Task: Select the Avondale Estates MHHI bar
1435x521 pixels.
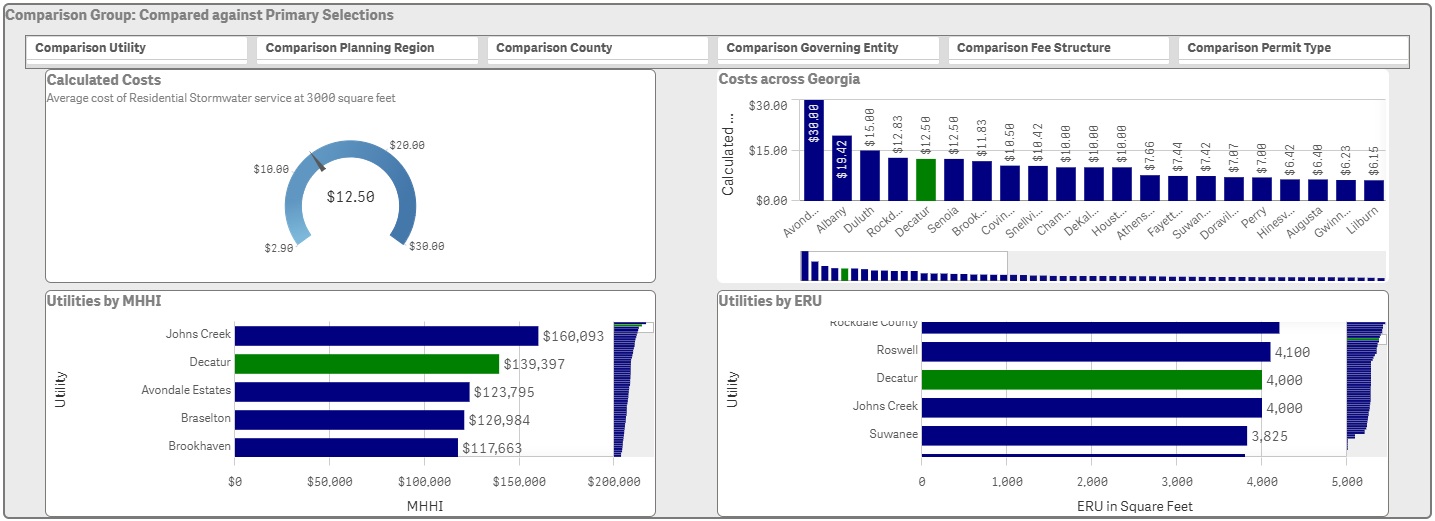Action: [x=351, y=391]
